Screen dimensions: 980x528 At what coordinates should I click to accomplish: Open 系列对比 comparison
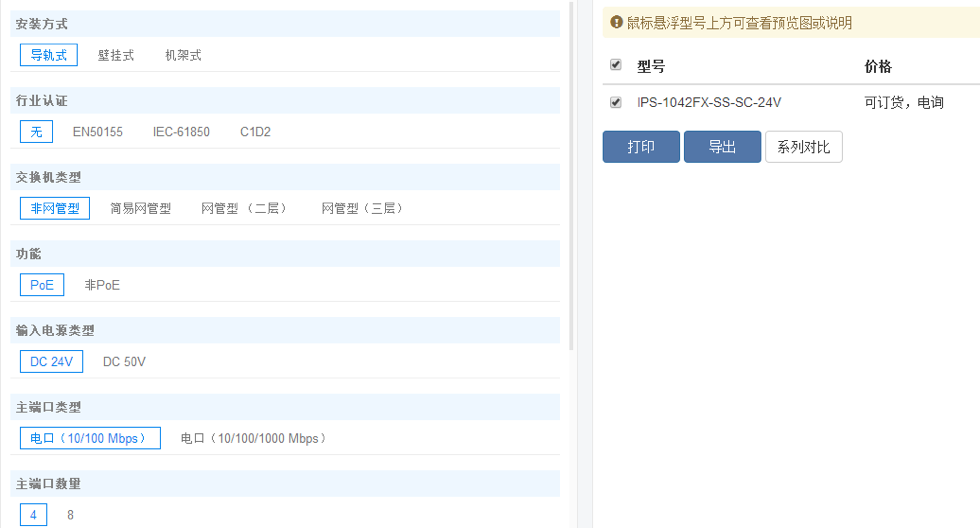(804, 147)
